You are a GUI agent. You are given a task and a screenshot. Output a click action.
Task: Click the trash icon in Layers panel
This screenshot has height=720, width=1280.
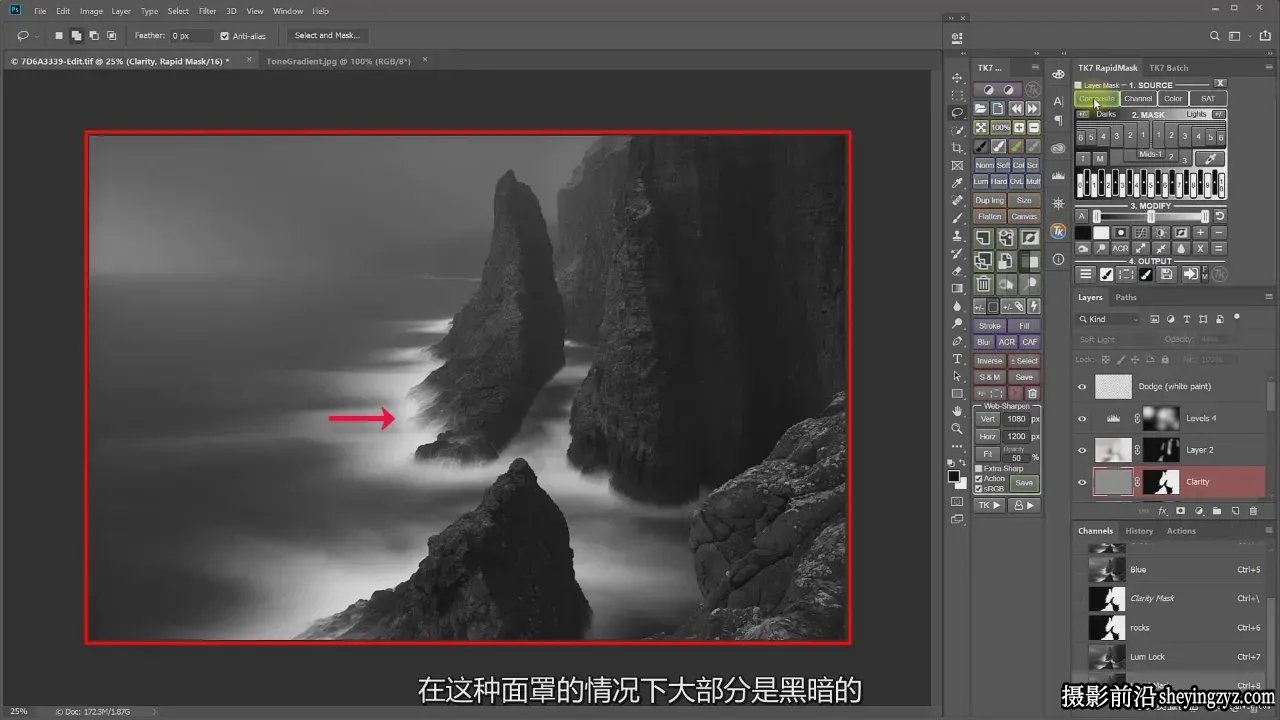pos(1253,511)
